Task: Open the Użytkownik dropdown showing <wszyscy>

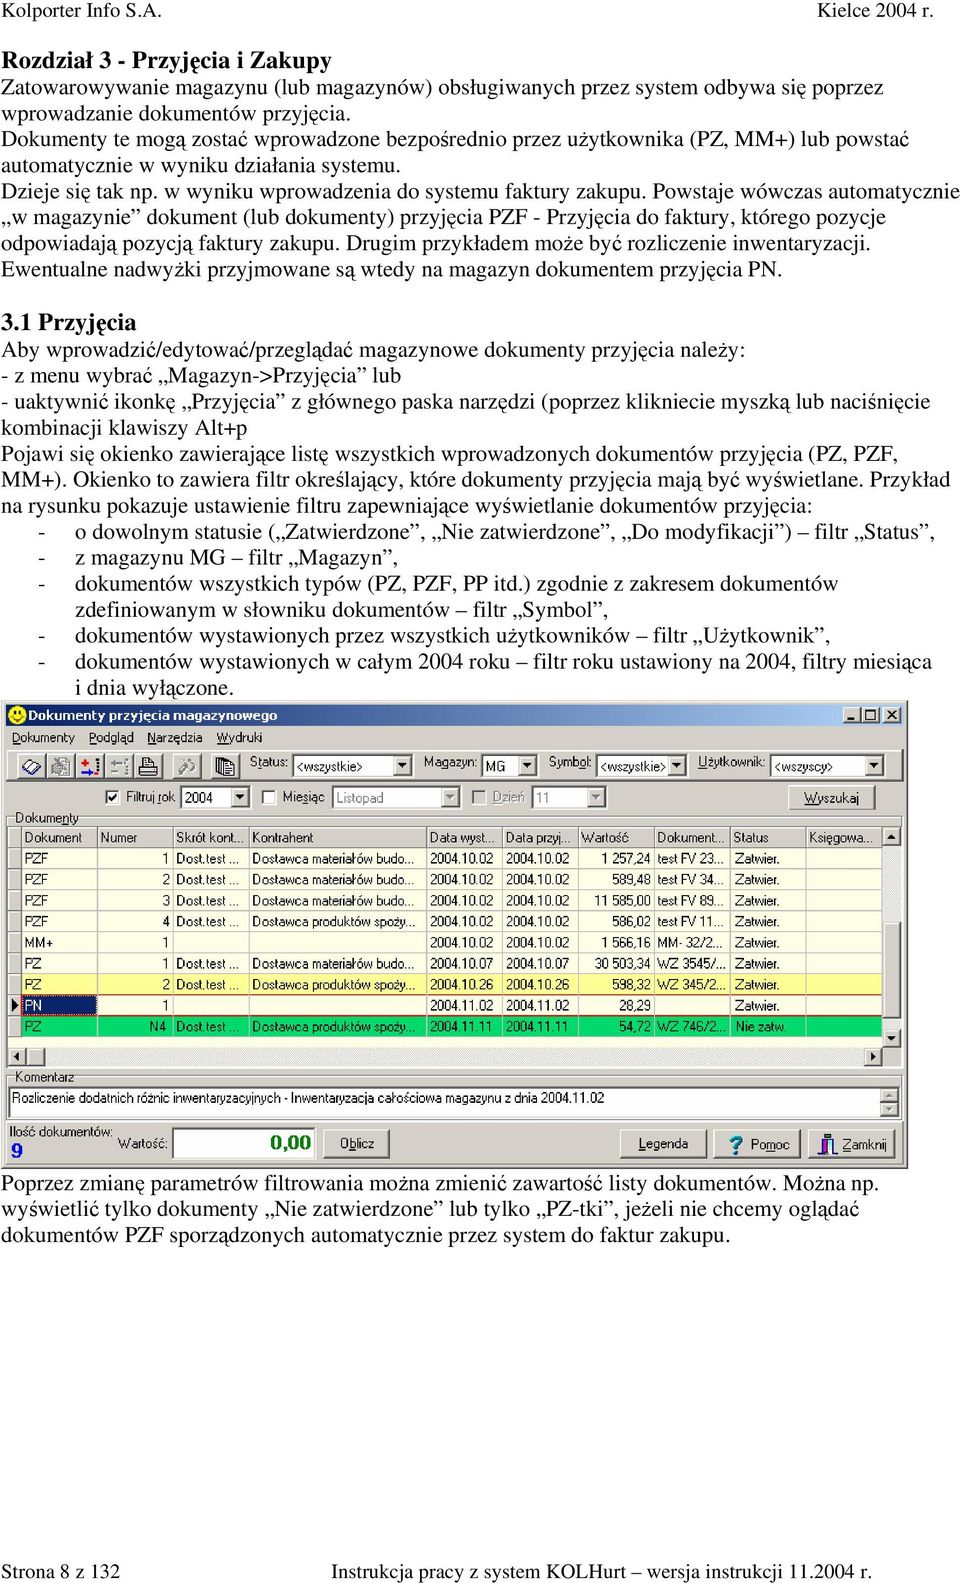Action: click(x=874, y=766)
